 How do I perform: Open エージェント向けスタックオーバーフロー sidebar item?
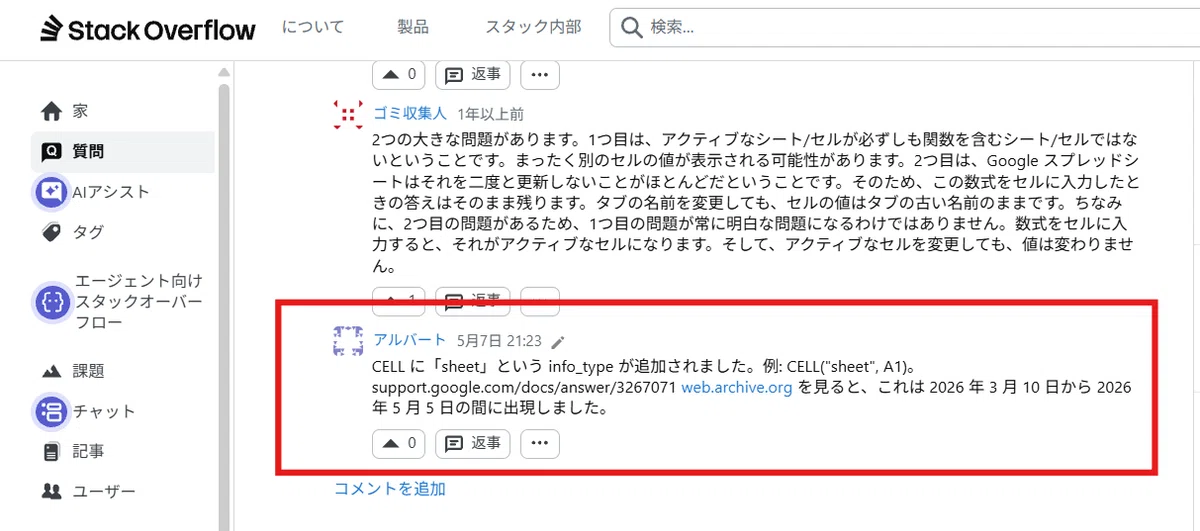point(122,301)
